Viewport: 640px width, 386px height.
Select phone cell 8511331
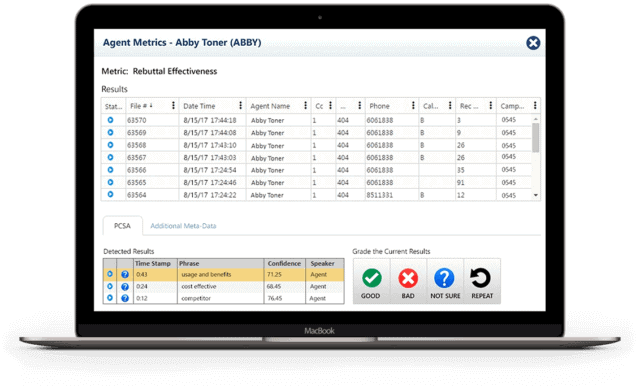click(x=380, y=195)
